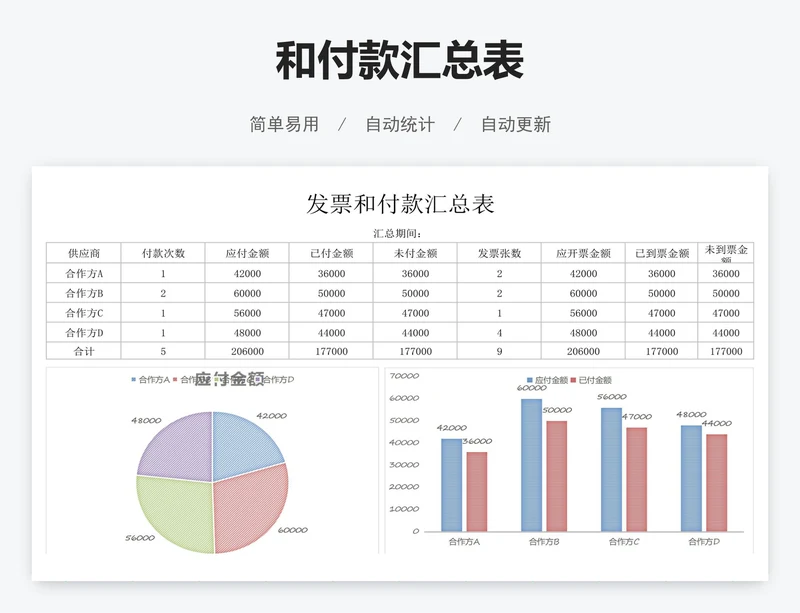Image resolution: width=800 pixels, height=613 pixels.
Task: Click the red 已付金额 bar for 合作方A
Action: coord(477,492)
